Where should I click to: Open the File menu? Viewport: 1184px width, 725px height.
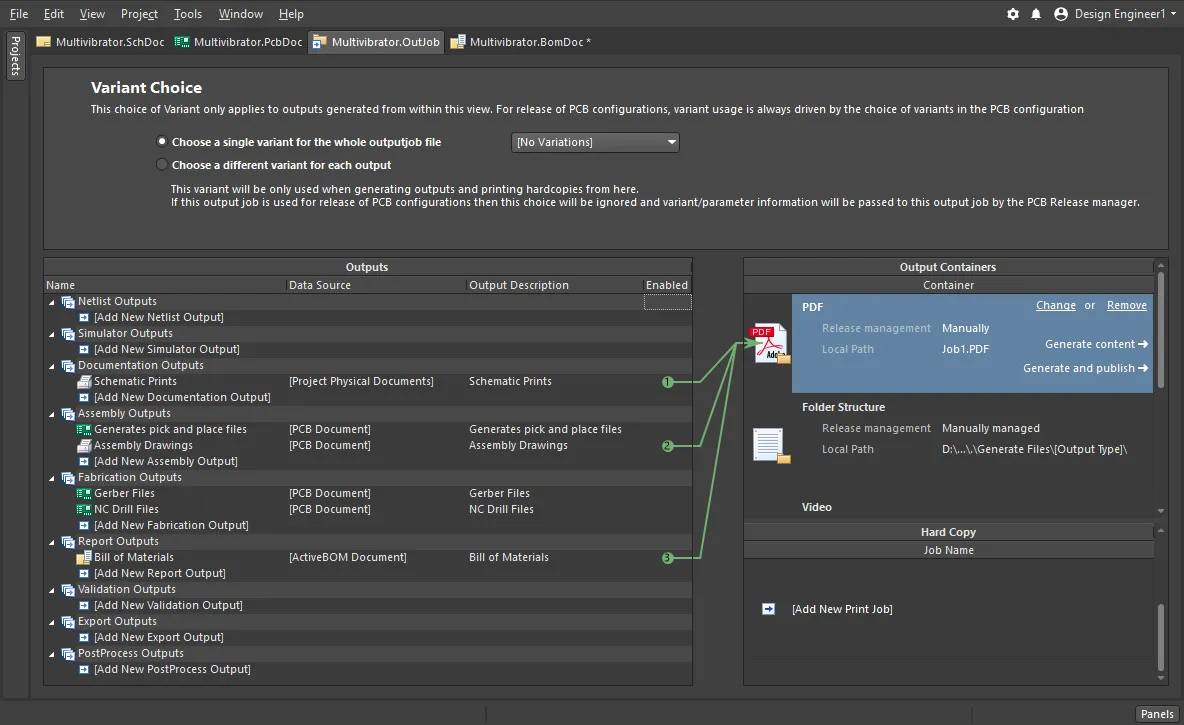(x=19, y=14)
